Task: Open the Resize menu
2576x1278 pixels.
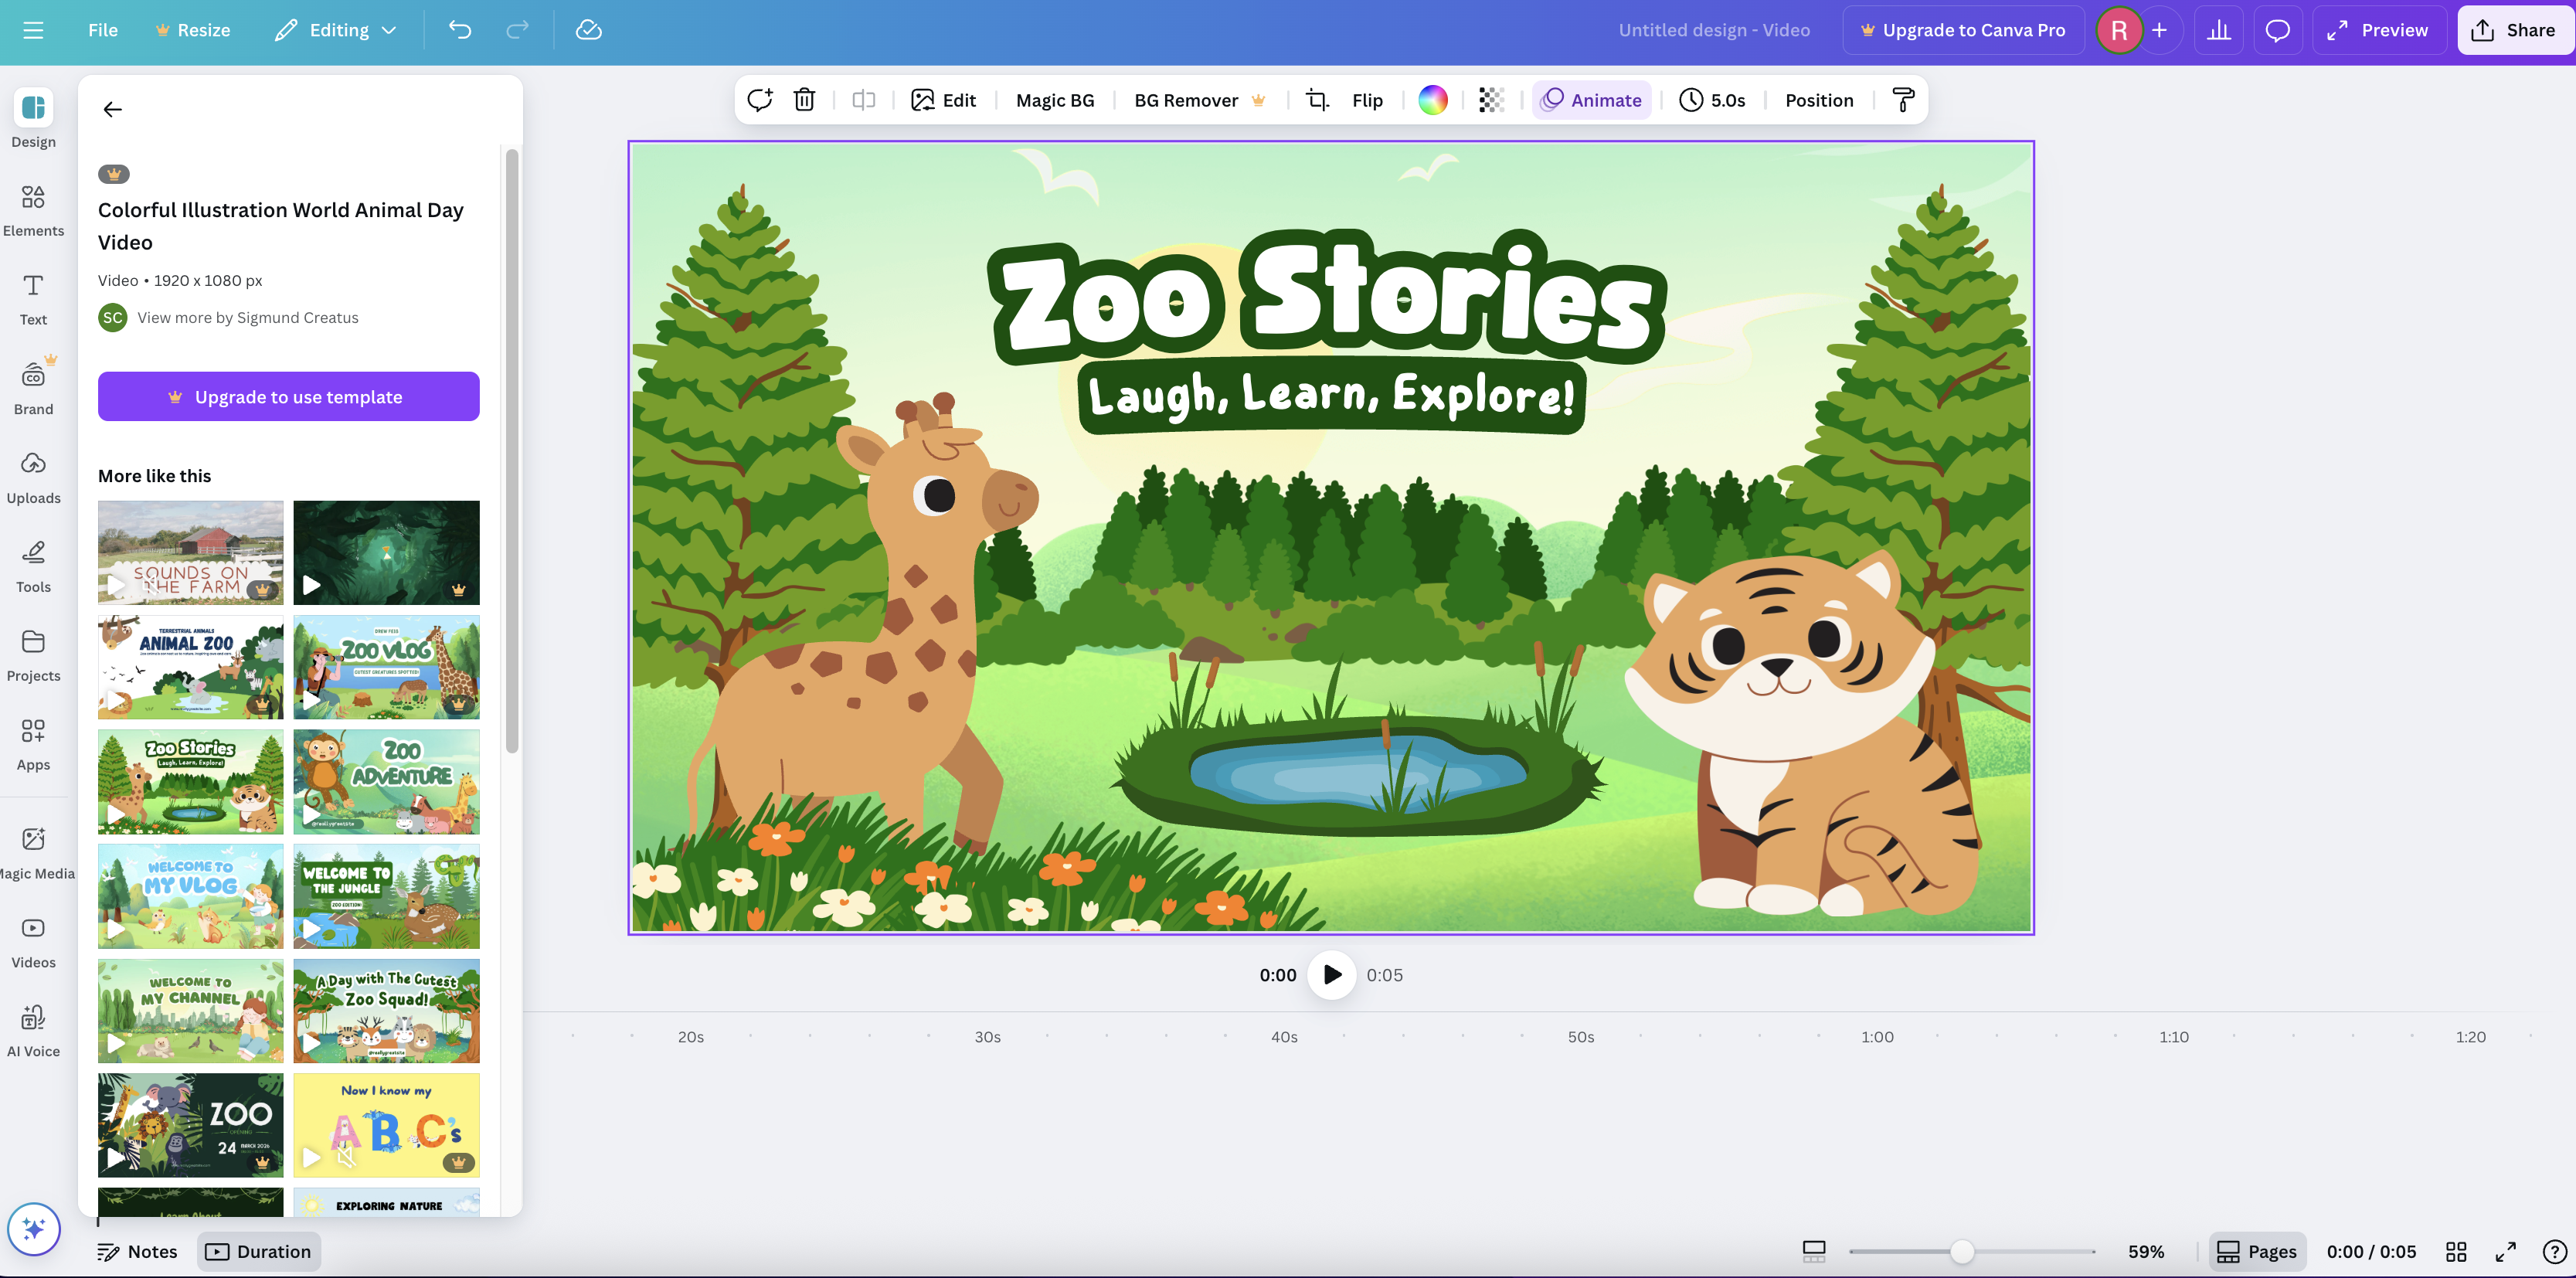Action: click(x=192, y=29)
